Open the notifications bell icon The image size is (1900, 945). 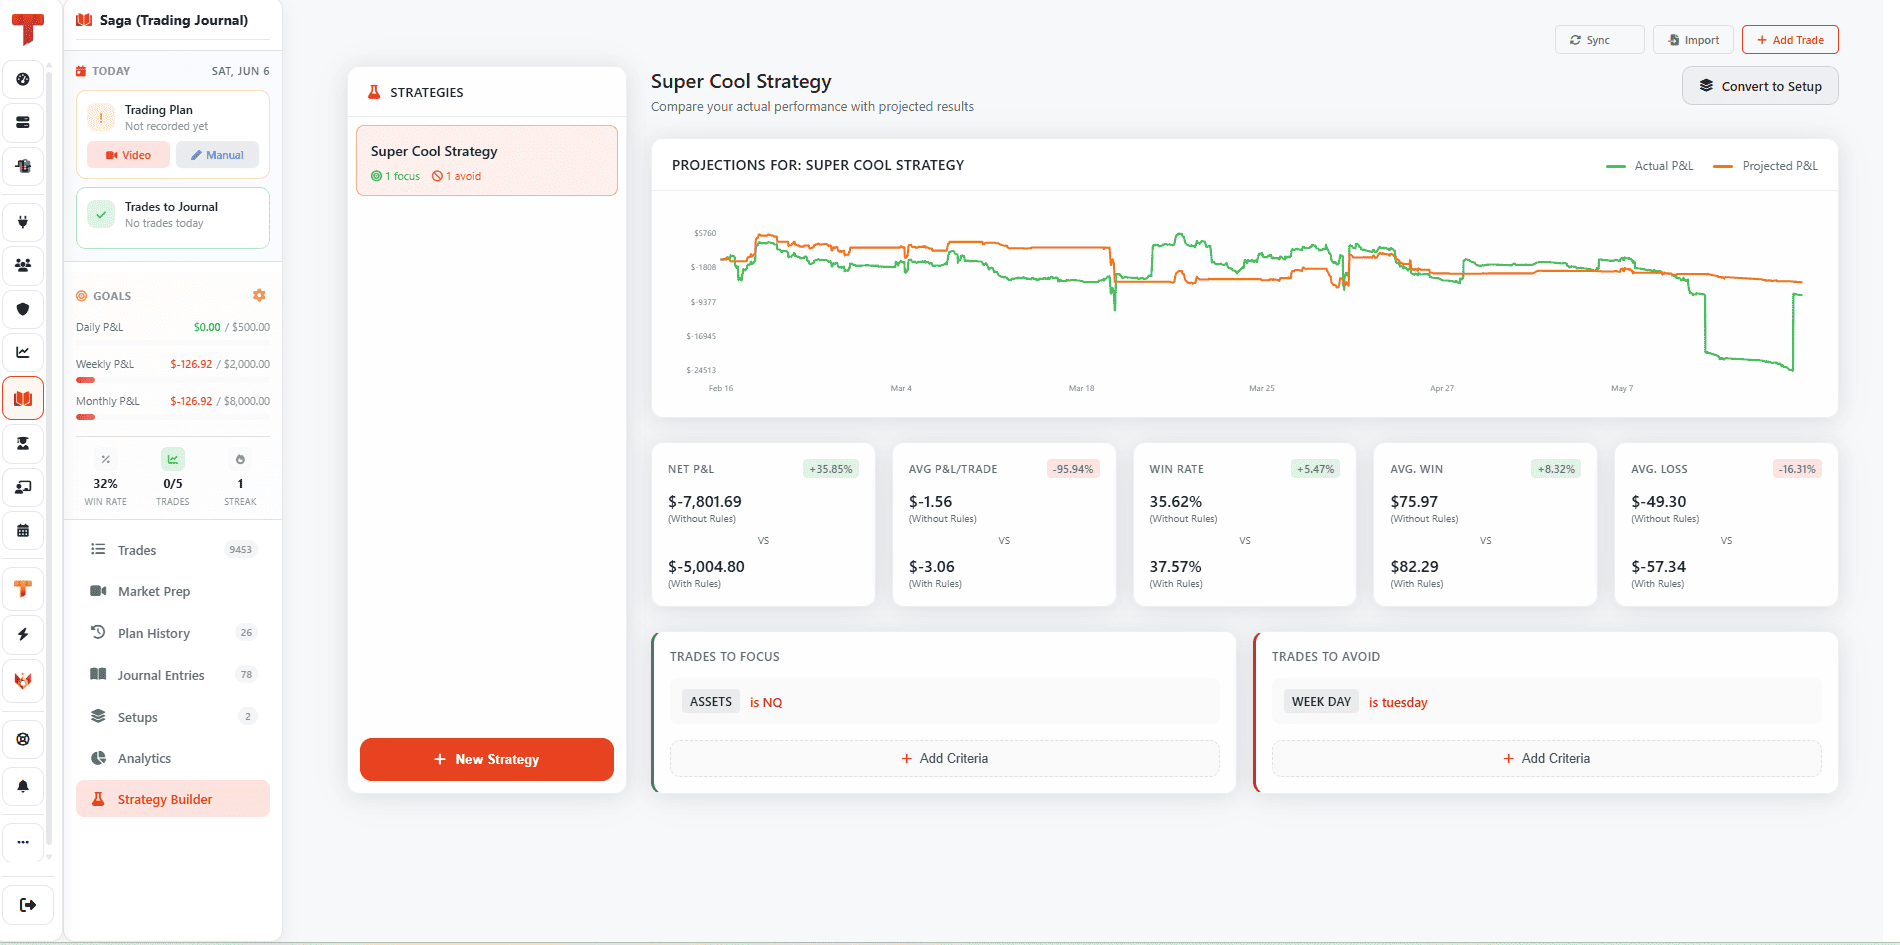[x=23, y=786]
